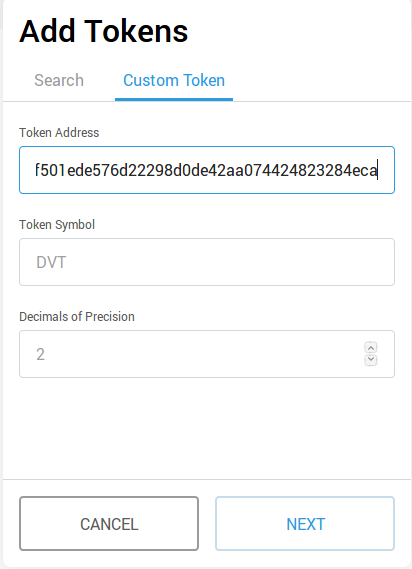Click the Token Address label
This screenshot has width=412, height=569.
point(59,132)
